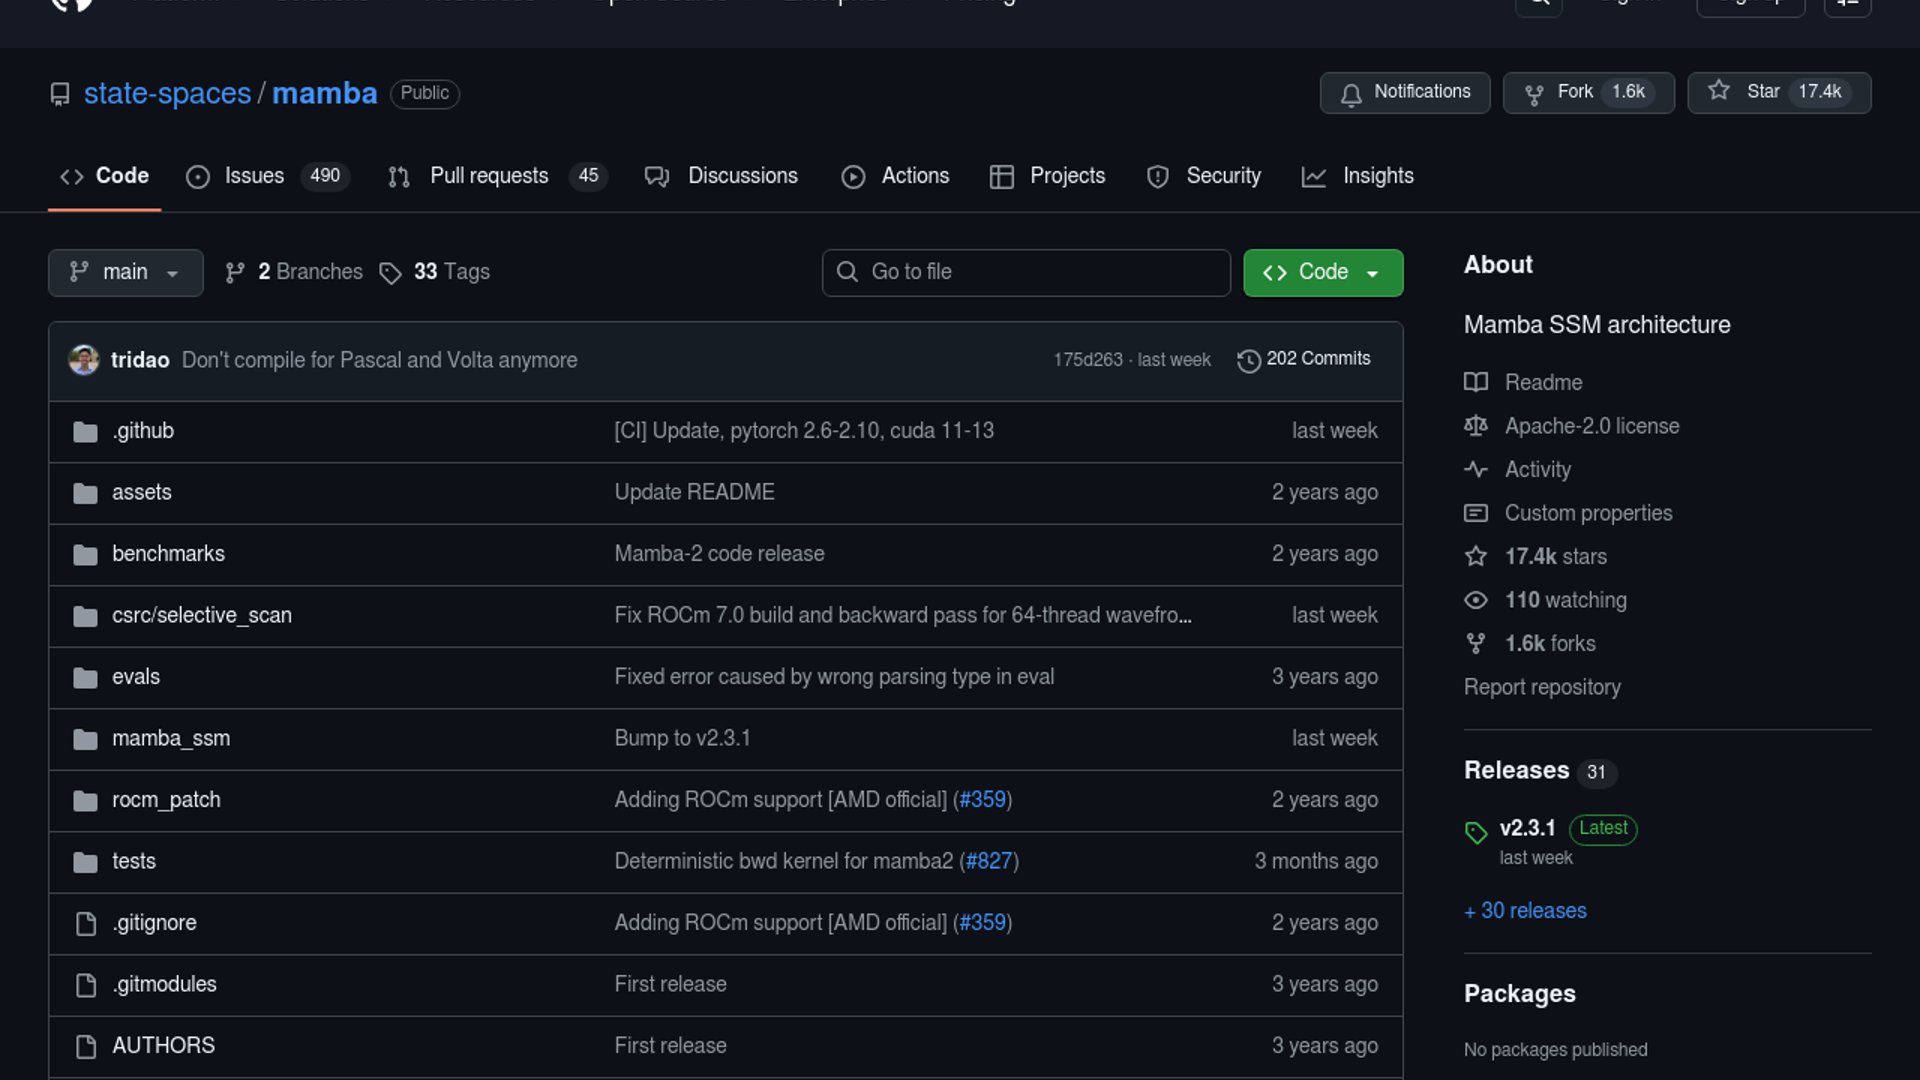Click the Star icon button
This screenshot has height=1080, width=1920.
1718,91
